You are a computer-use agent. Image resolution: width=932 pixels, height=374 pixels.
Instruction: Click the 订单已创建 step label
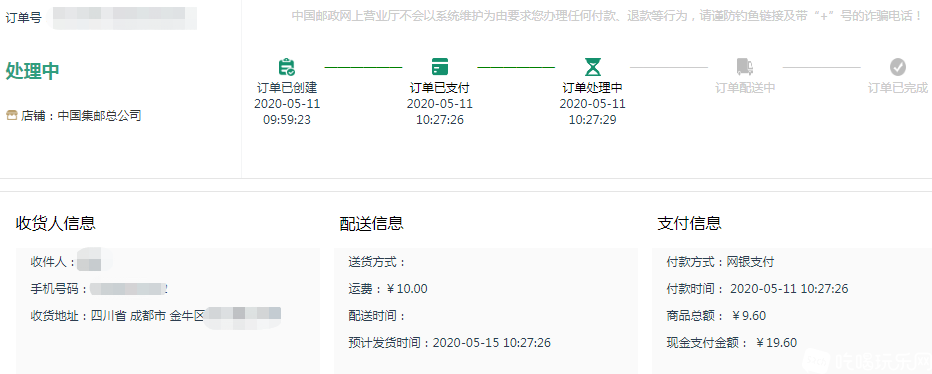287,88
